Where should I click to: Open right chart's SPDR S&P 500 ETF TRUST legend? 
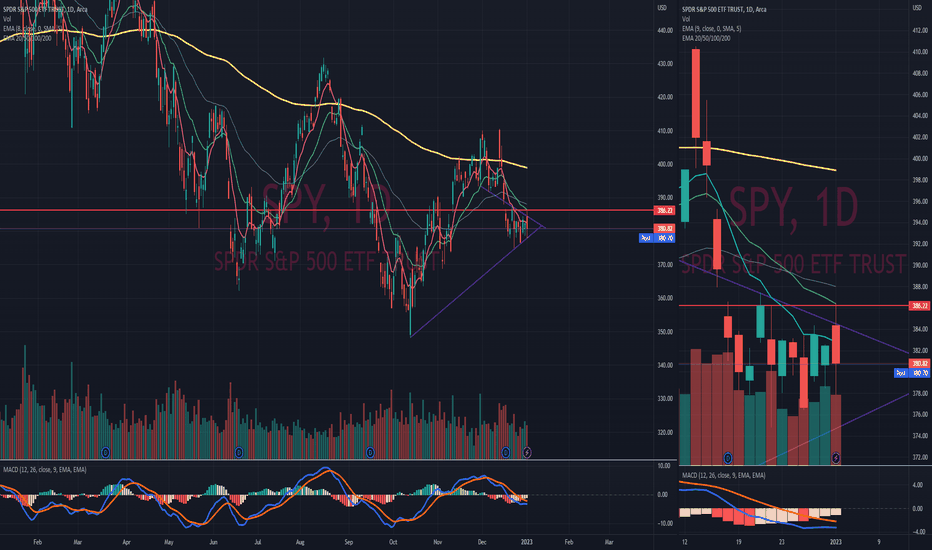coord(724,10)
